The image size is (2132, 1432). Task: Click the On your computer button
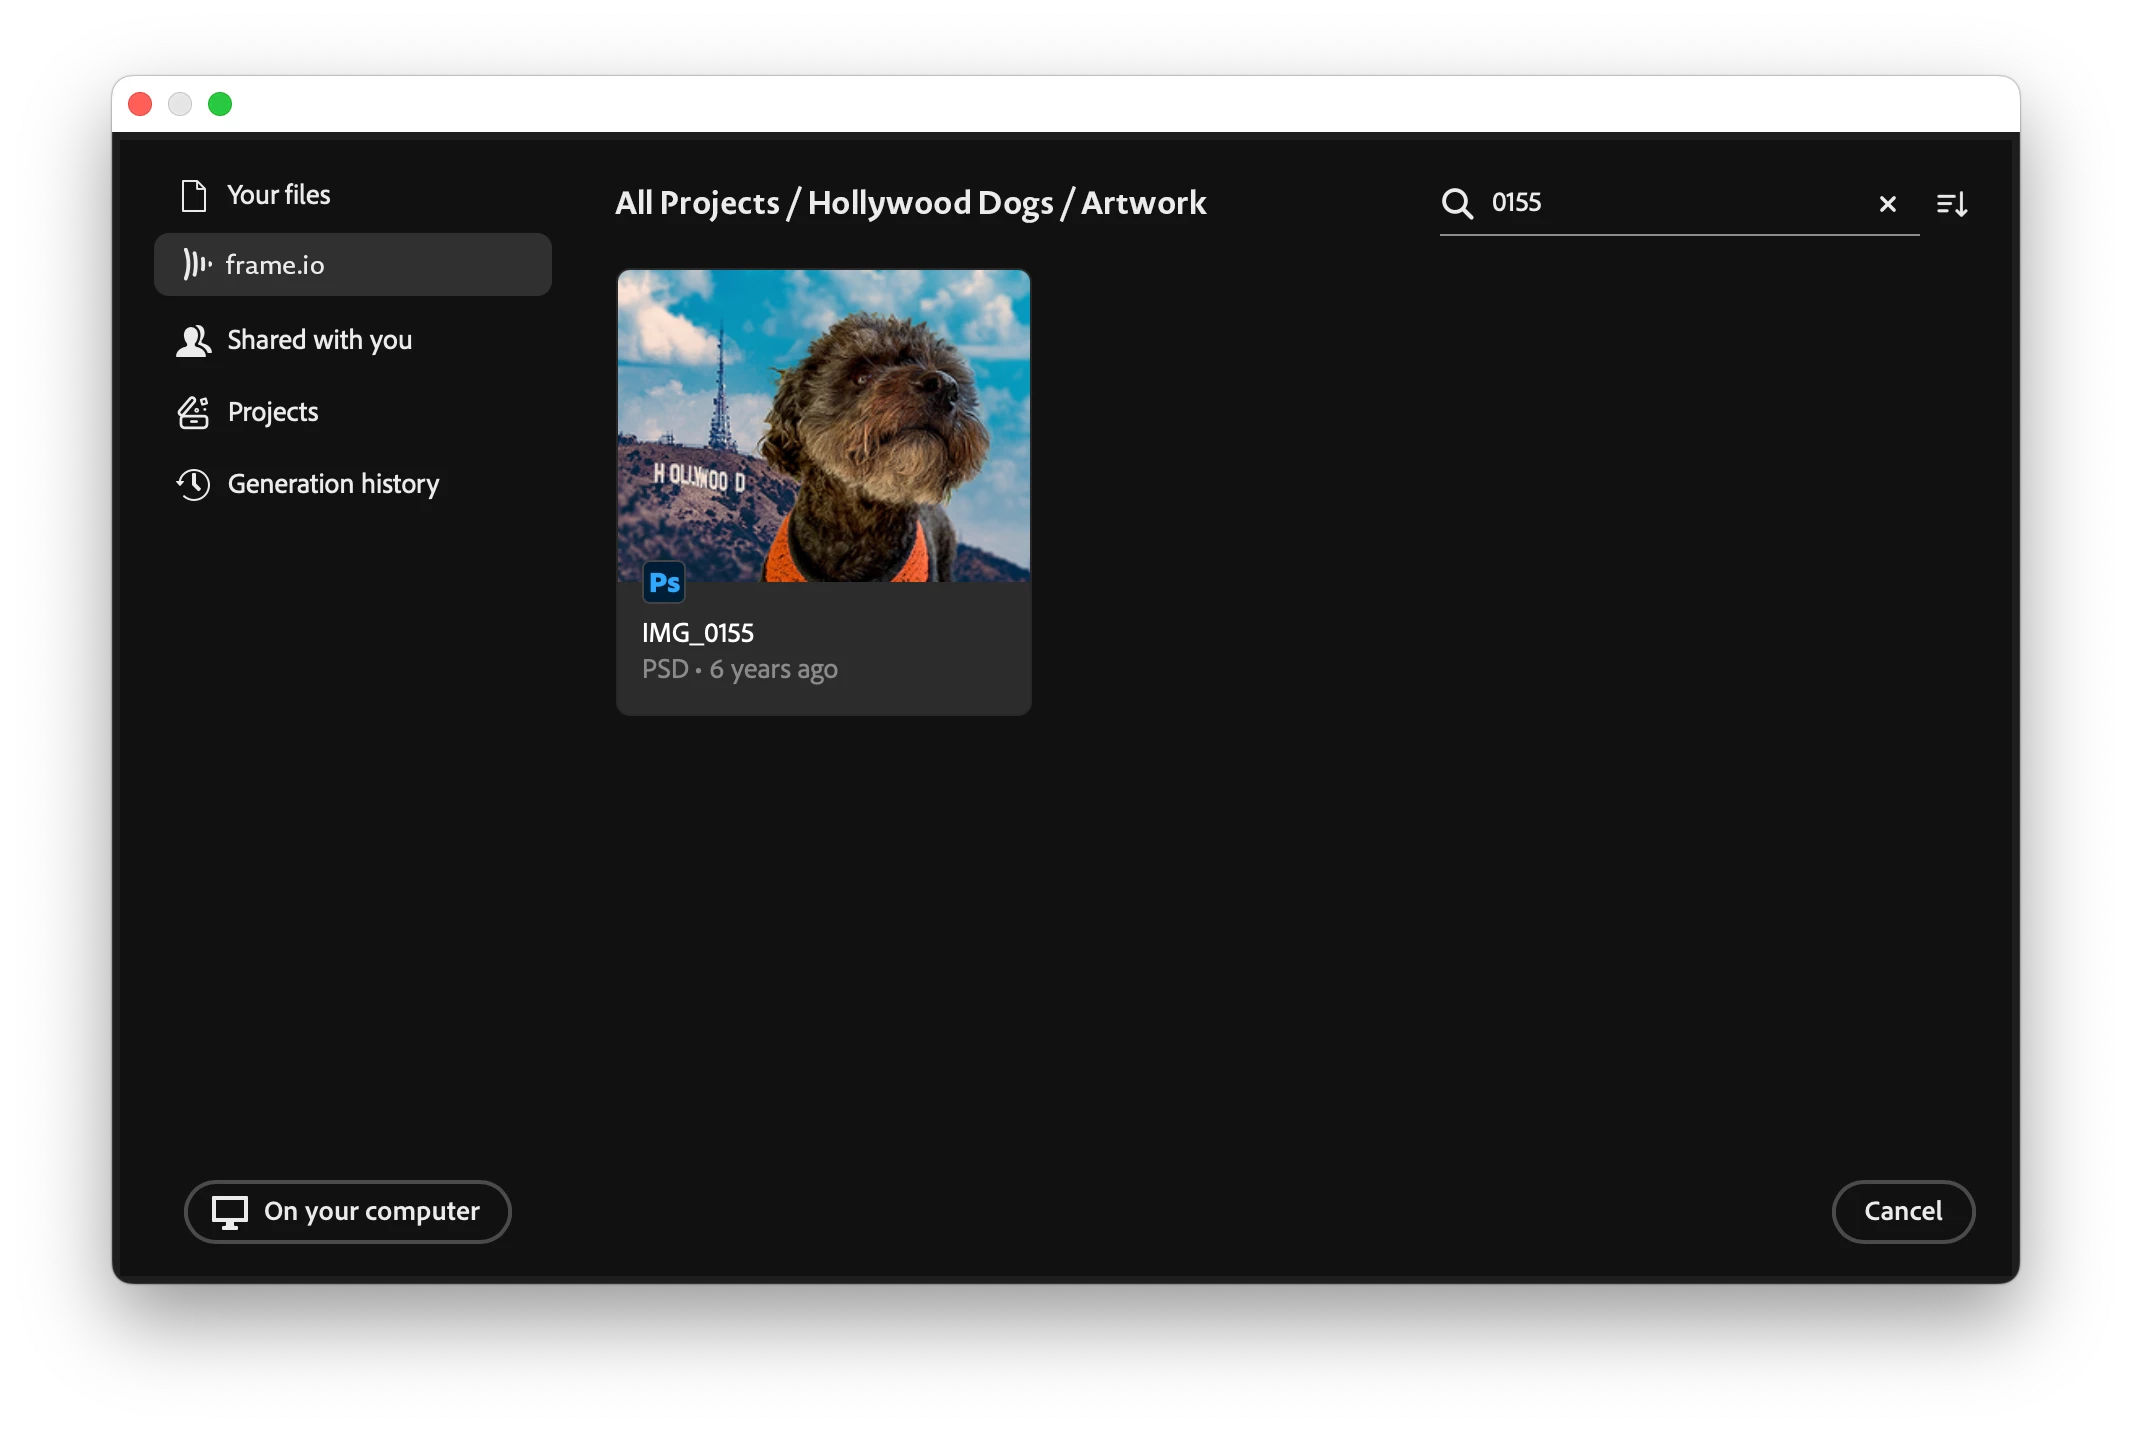point(348,1211)
